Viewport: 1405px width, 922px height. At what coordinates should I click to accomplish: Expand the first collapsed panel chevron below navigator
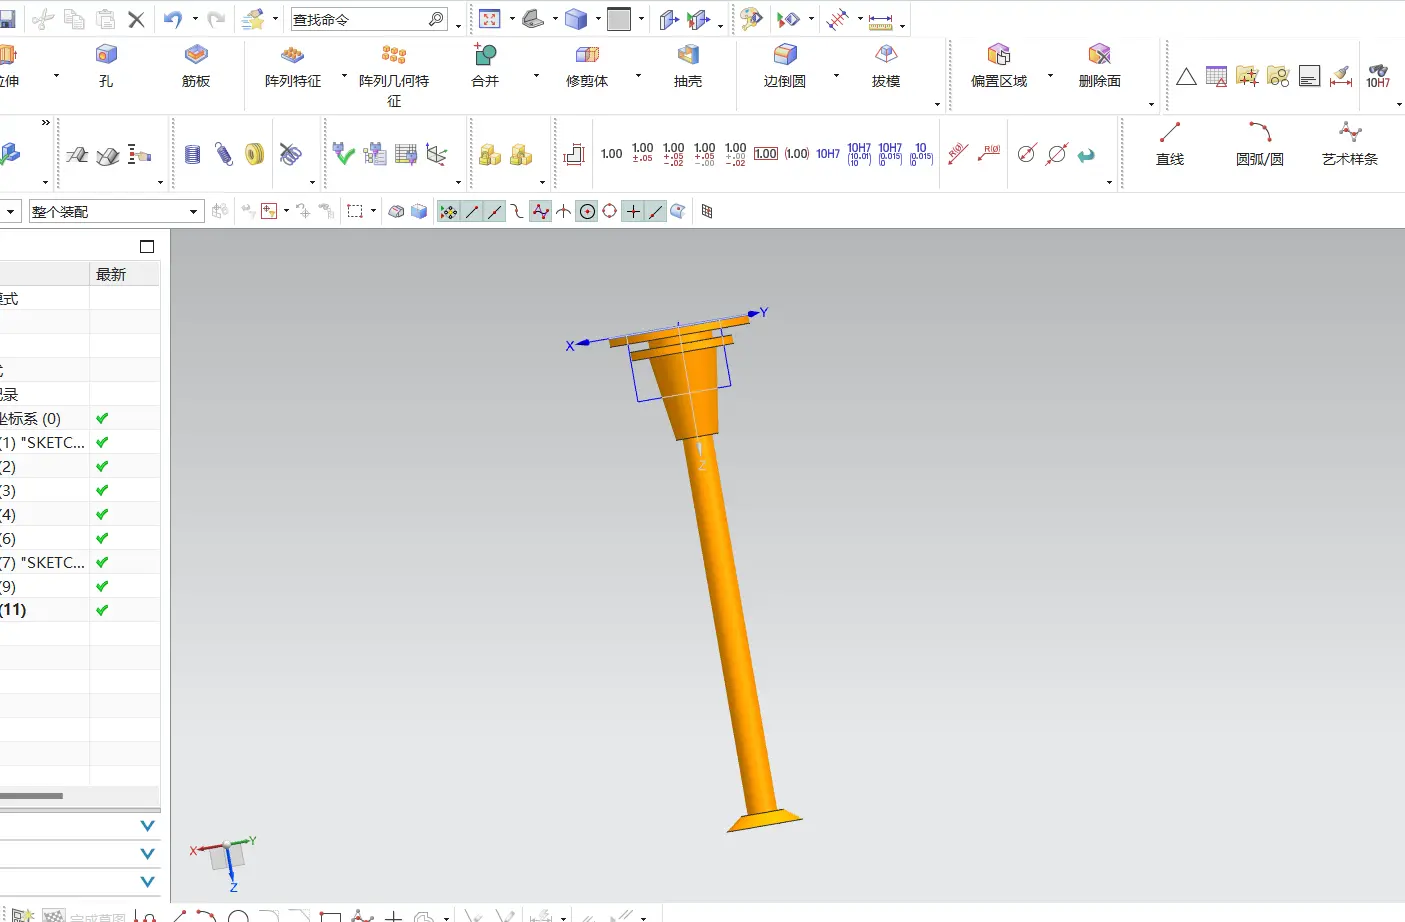tap(148, 826)
